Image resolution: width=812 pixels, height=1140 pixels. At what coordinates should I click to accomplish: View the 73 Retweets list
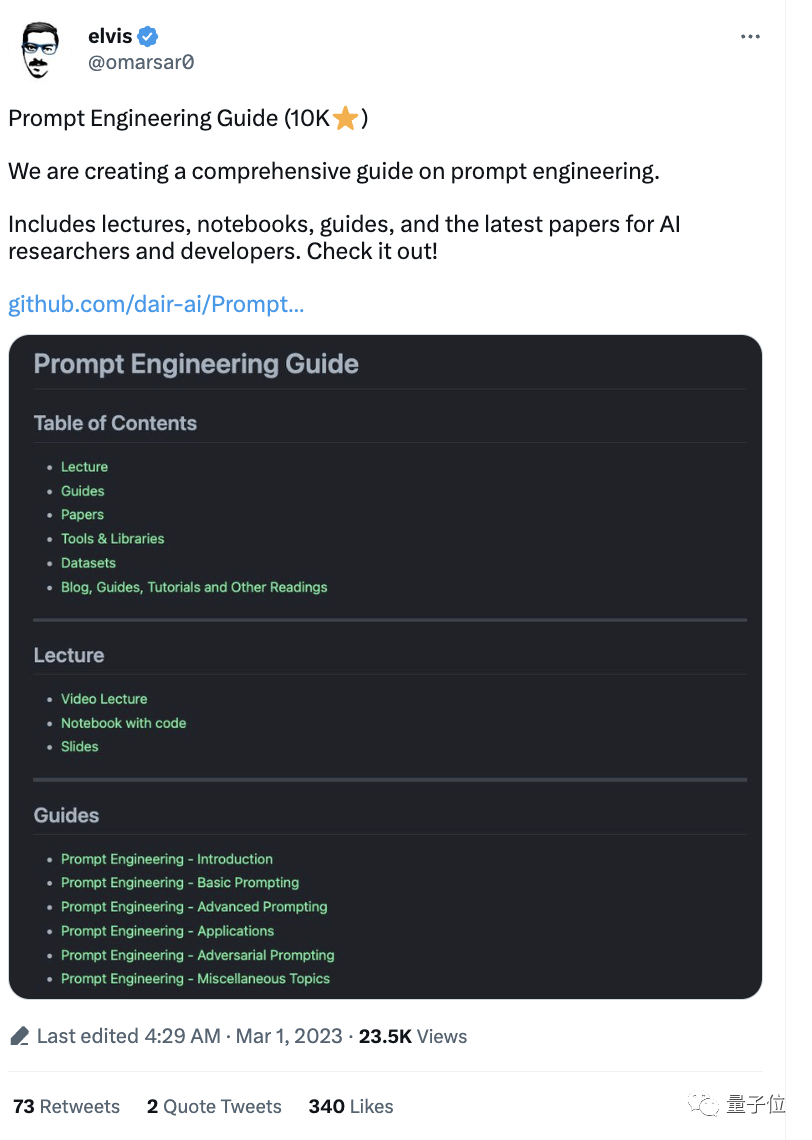(x=66, y=1106)
